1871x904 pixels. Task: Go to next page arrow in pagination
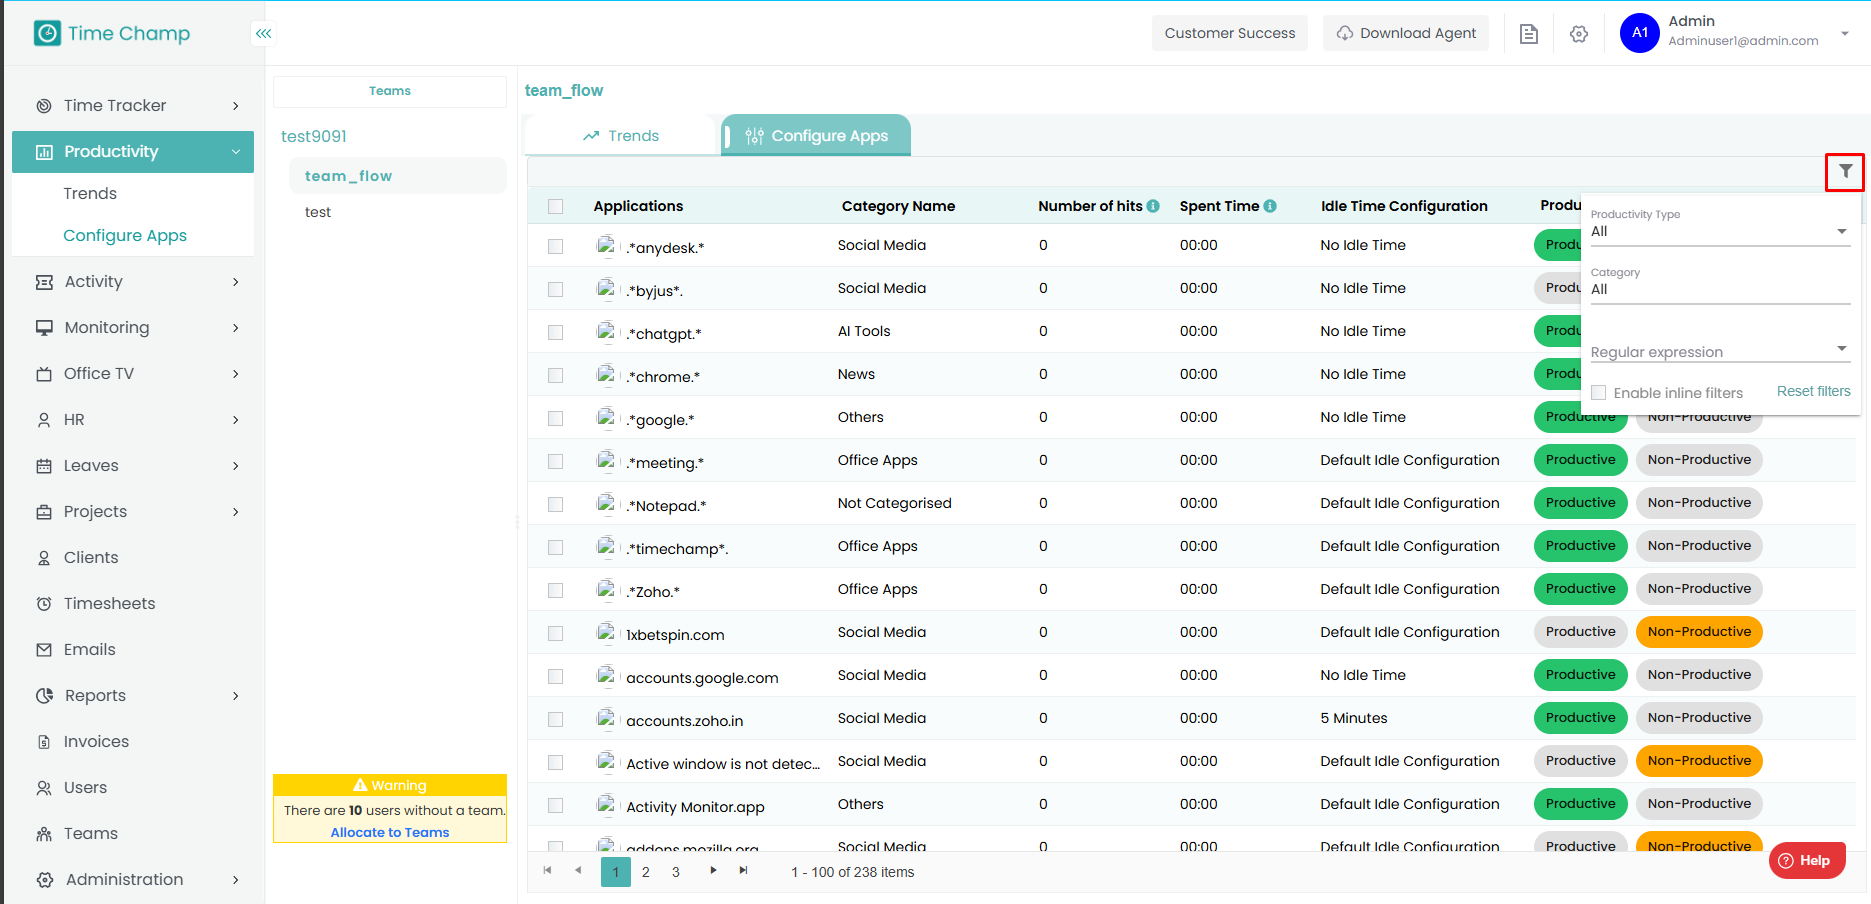(x=713, y=871)
